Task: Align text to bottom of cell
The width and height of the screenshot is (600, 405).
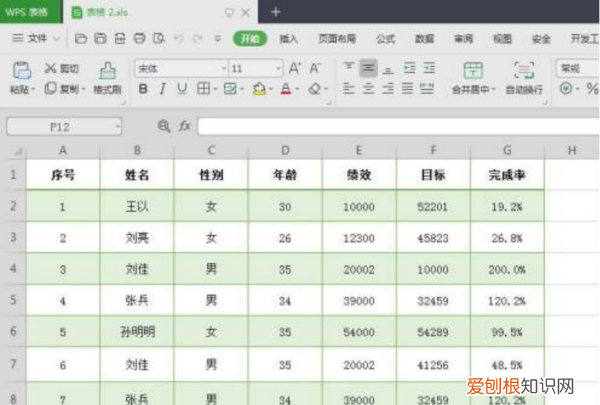Action: click(x=388, y=69)
